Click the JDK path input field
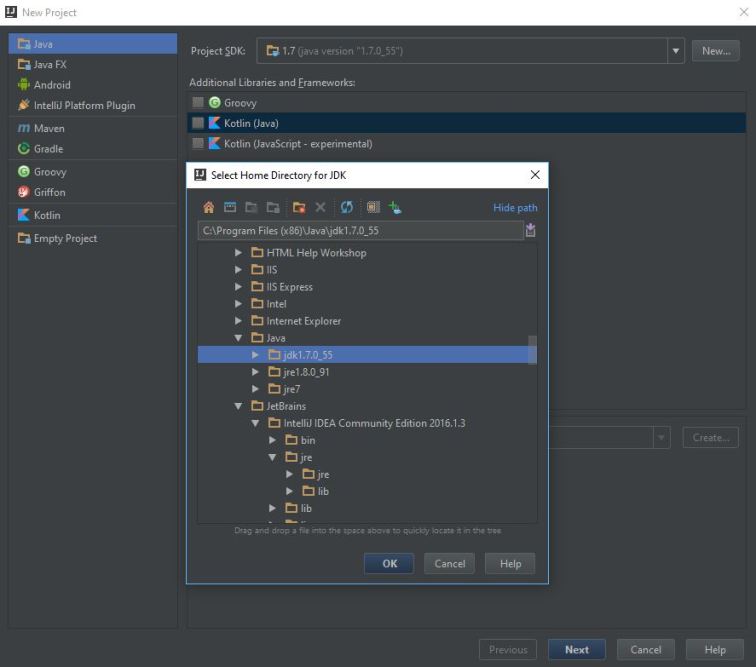The height and width of the screenshot is (667, 756). pos(360,230)
